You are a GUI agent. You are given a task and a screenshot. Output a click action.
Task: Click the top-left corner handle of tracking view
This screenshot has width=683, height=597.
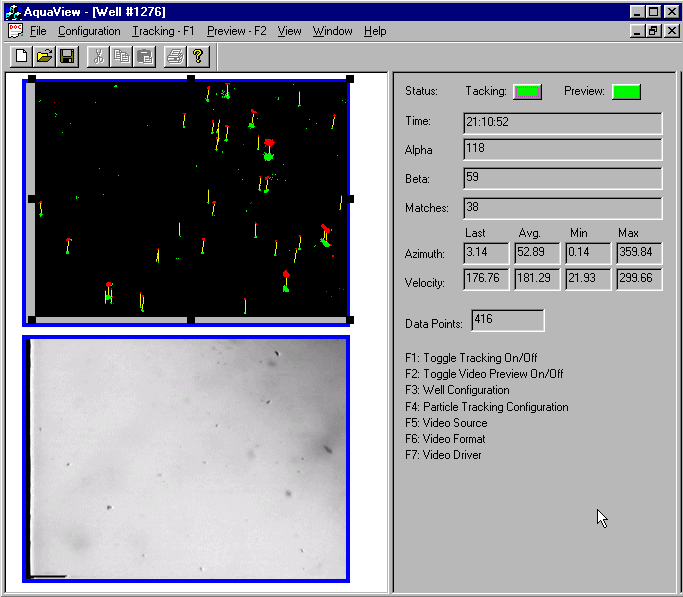tap(32, 79)
